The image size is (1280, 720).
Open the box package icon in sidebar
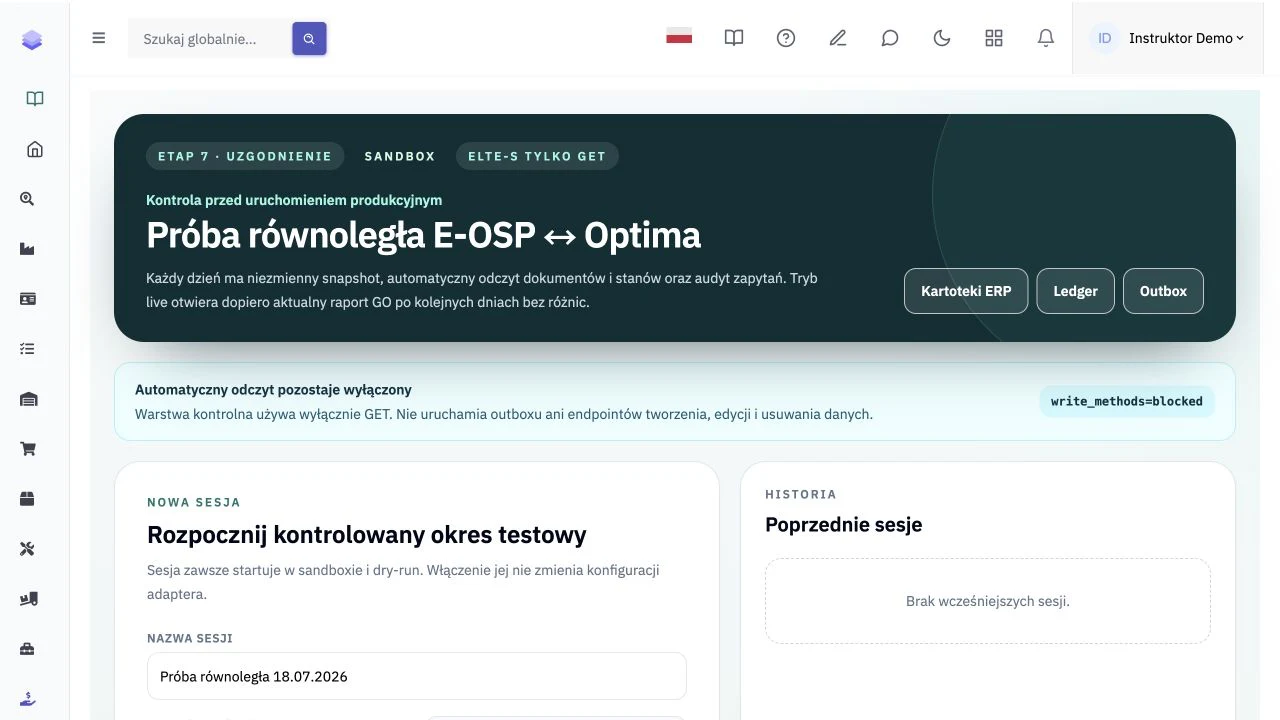[x=28, y=499]
